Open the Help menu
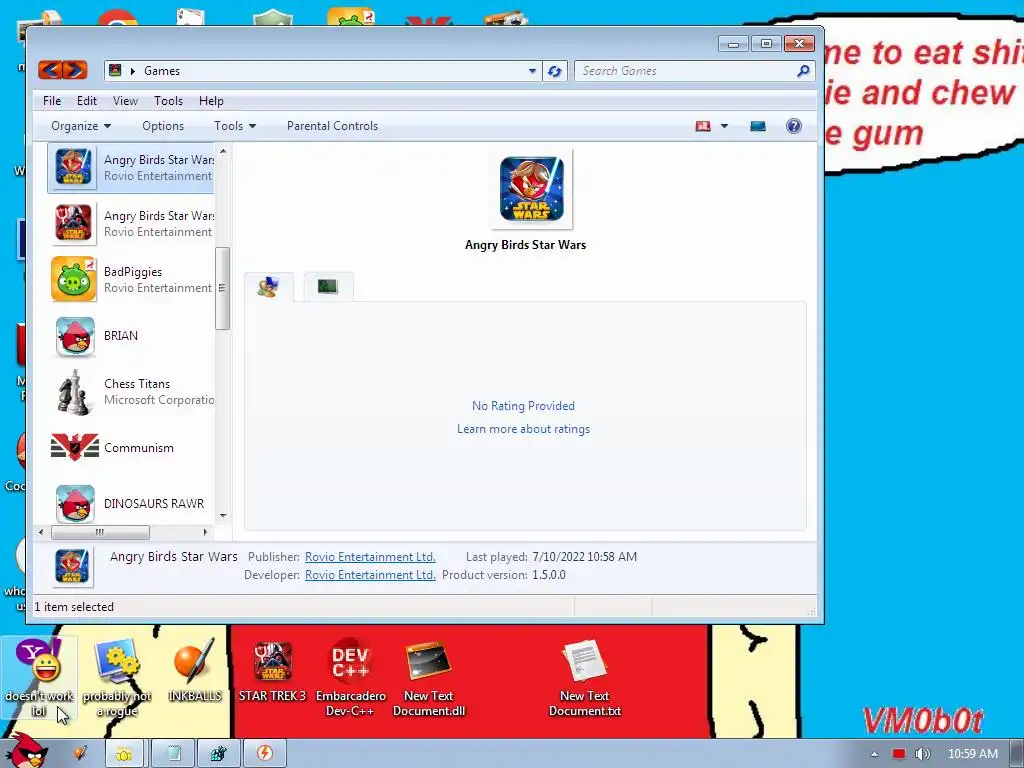1024x768 pixels. 211,101
